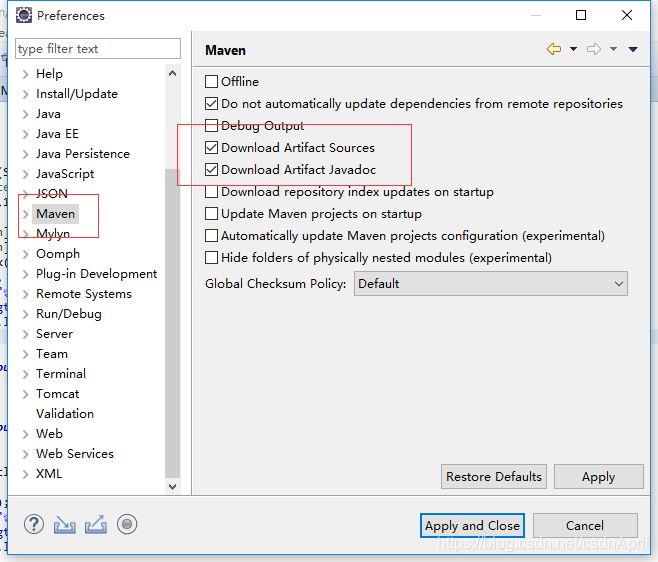Select JSON in the preferences tree

52,193
